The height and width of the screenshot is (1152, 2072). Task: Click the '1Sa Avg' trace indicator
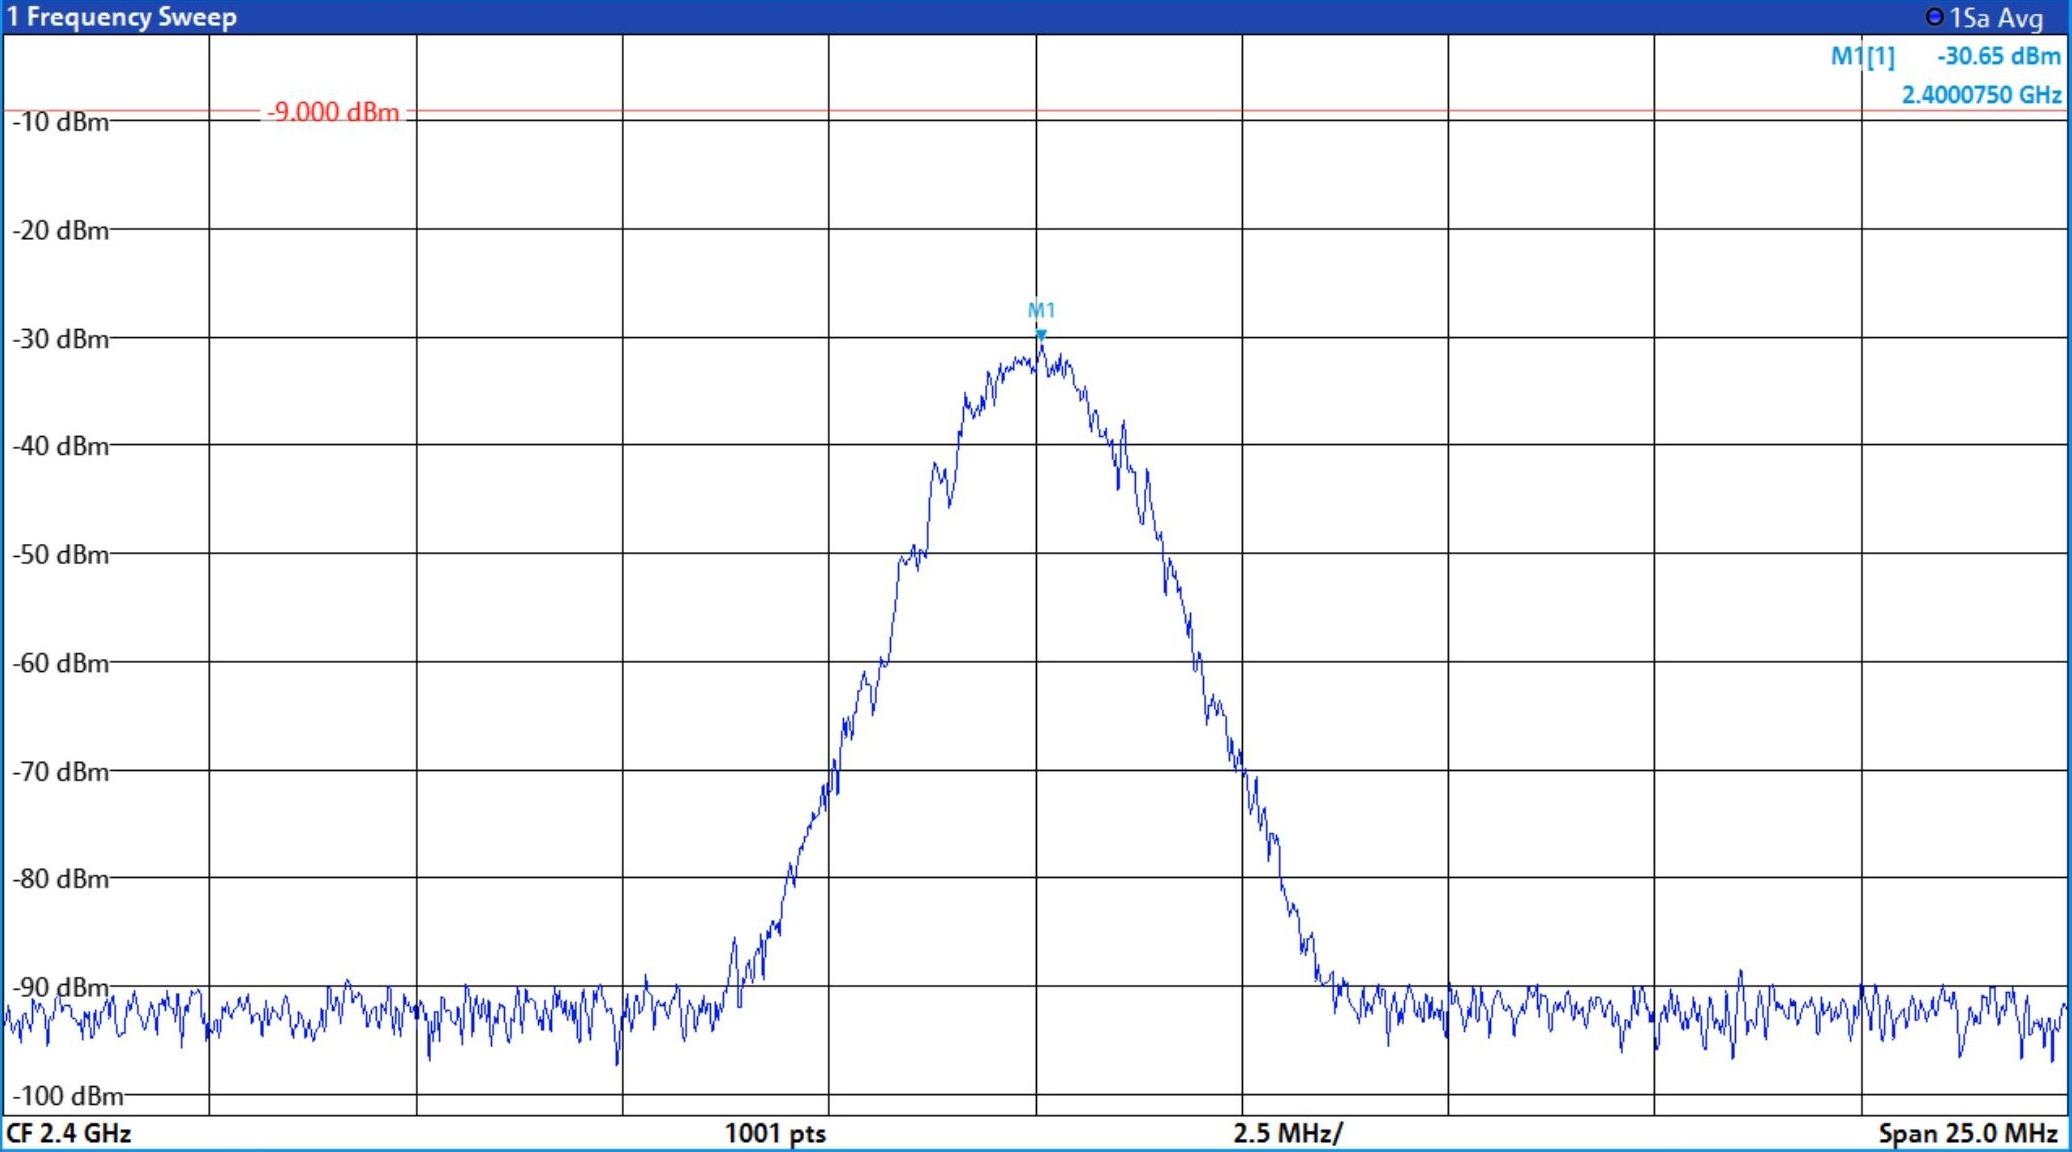click(x=1985, y=18)
